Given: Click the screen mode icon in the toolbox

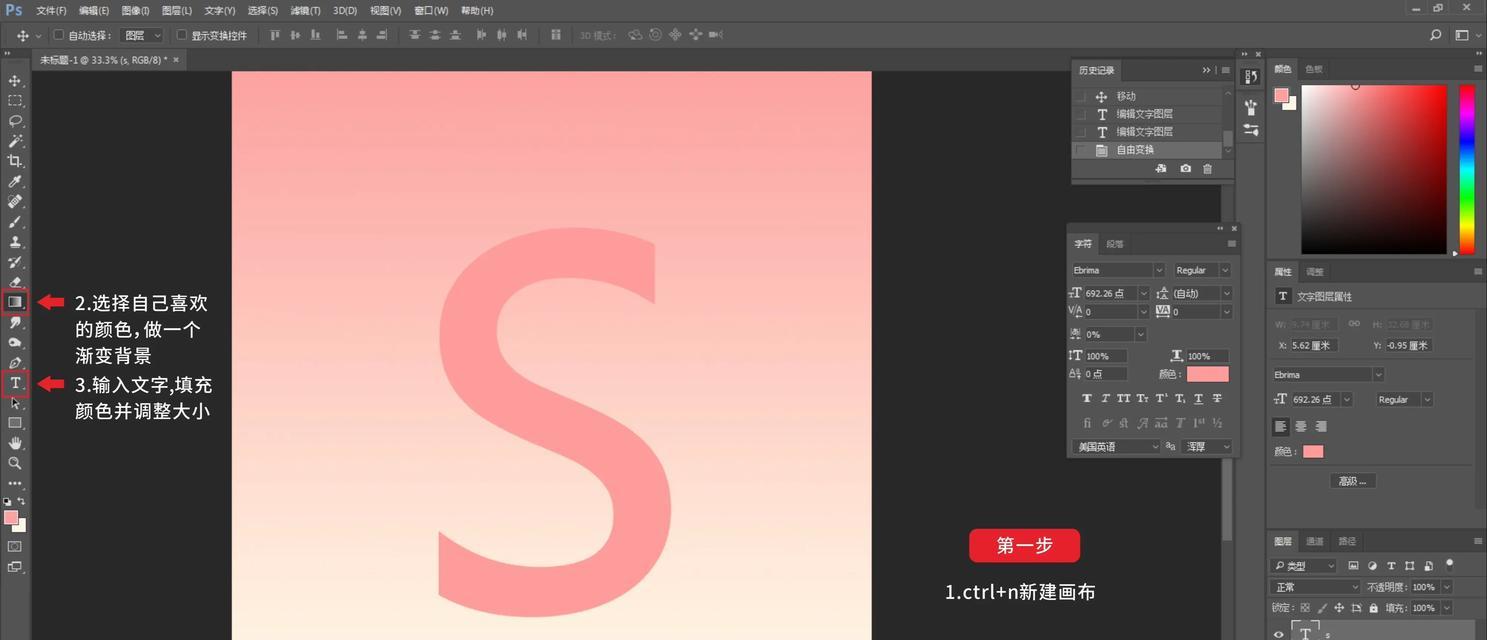Looking at the screenshot, I should (x=15, y=567).
